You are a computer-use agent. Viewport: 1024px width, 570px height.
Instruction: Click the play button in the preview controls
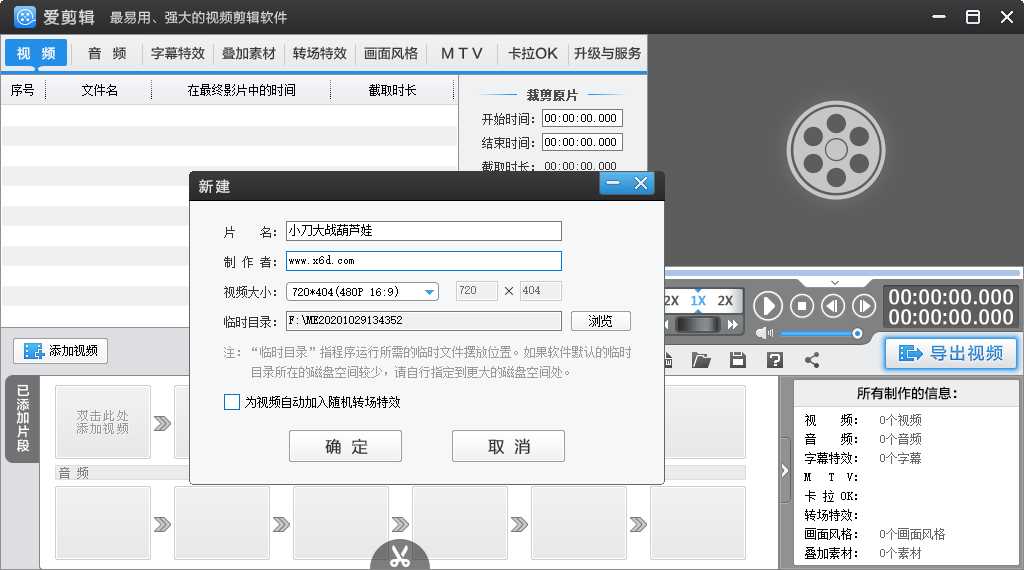768,306
